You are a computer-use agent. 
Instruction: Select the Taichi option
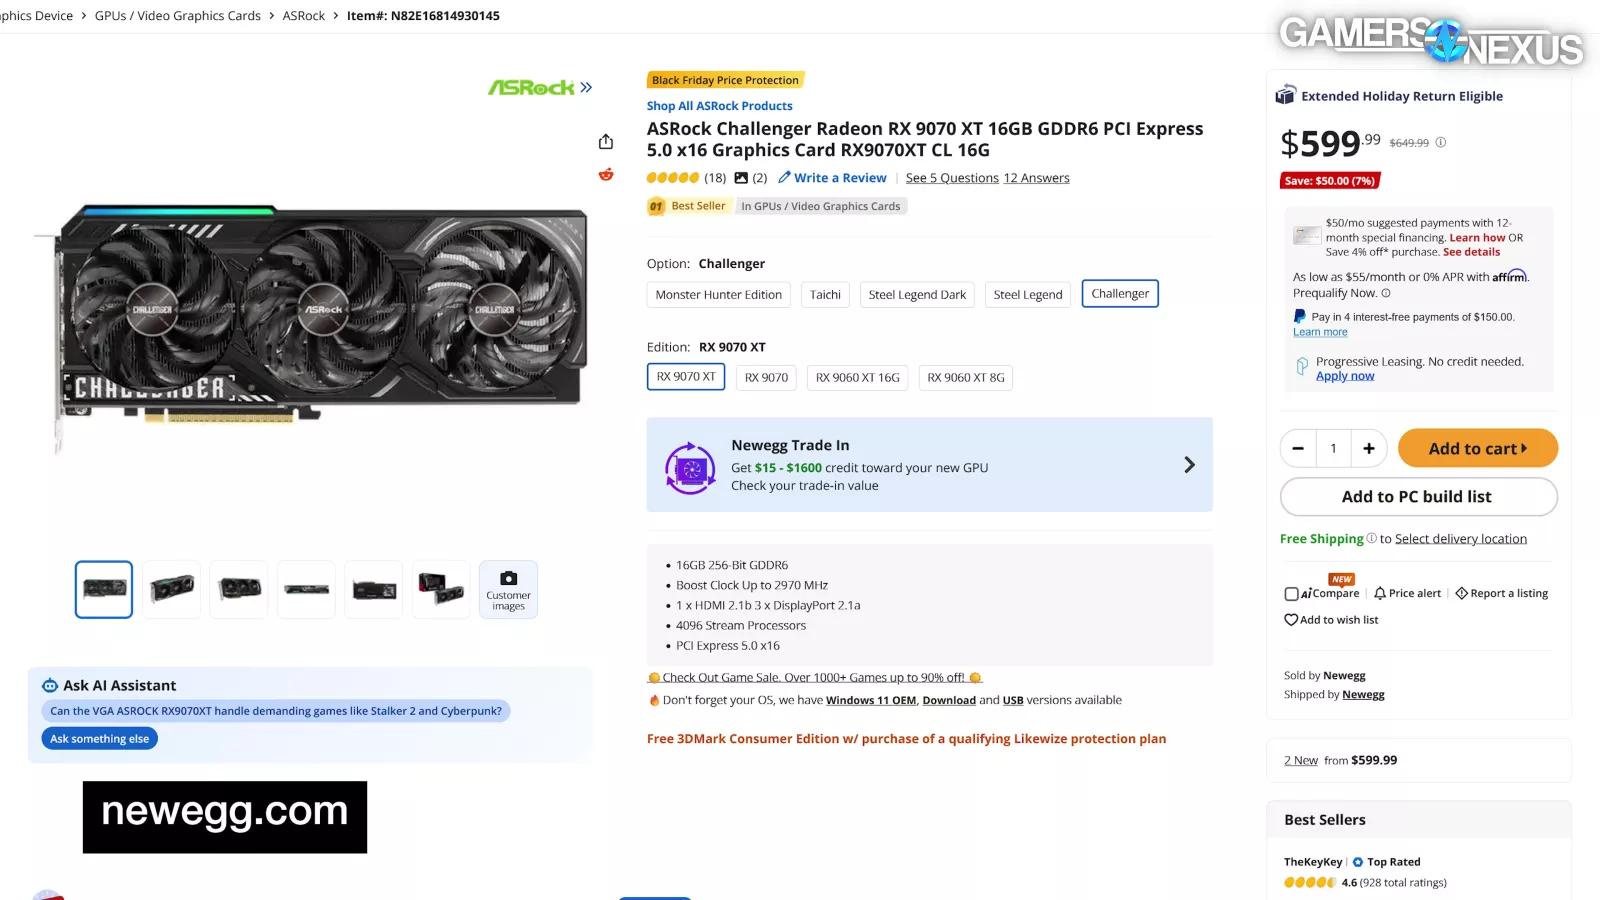(x=825, y=294)
